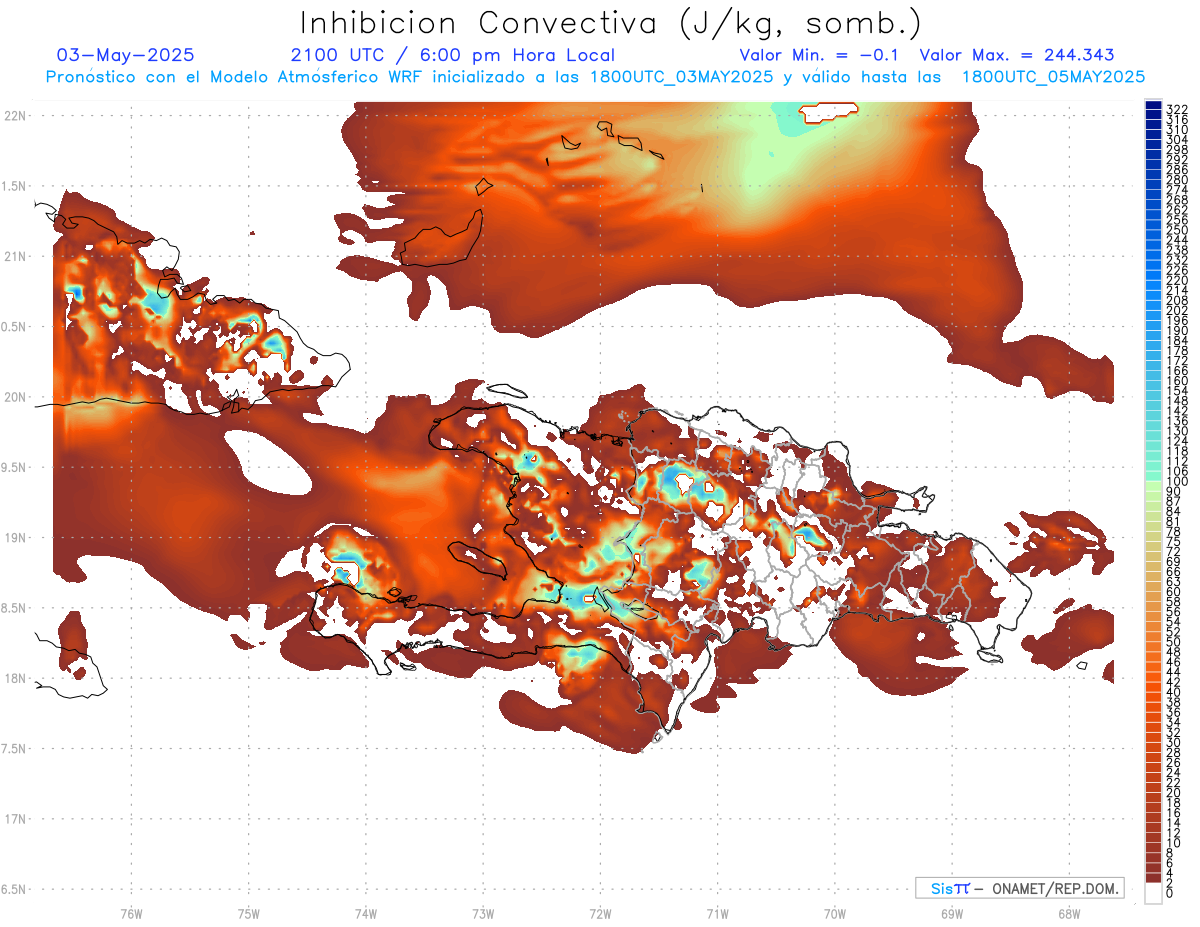Click the '20N' latitude label
Viewport: 1200px width, 927px height.
(15, 397)
